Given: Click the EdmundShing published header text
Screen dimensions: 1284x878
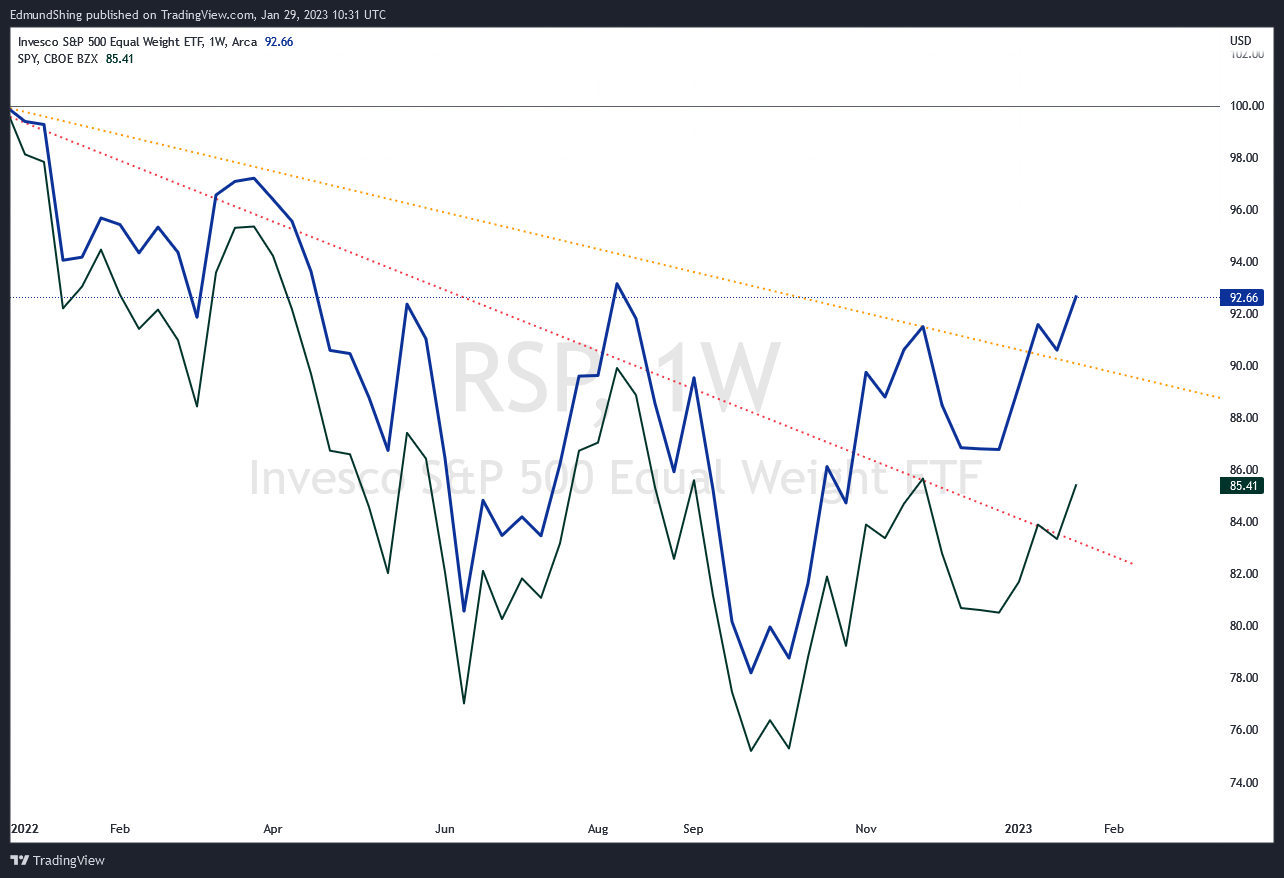Looking at the screenshot, I should click(x=200, y=14).
